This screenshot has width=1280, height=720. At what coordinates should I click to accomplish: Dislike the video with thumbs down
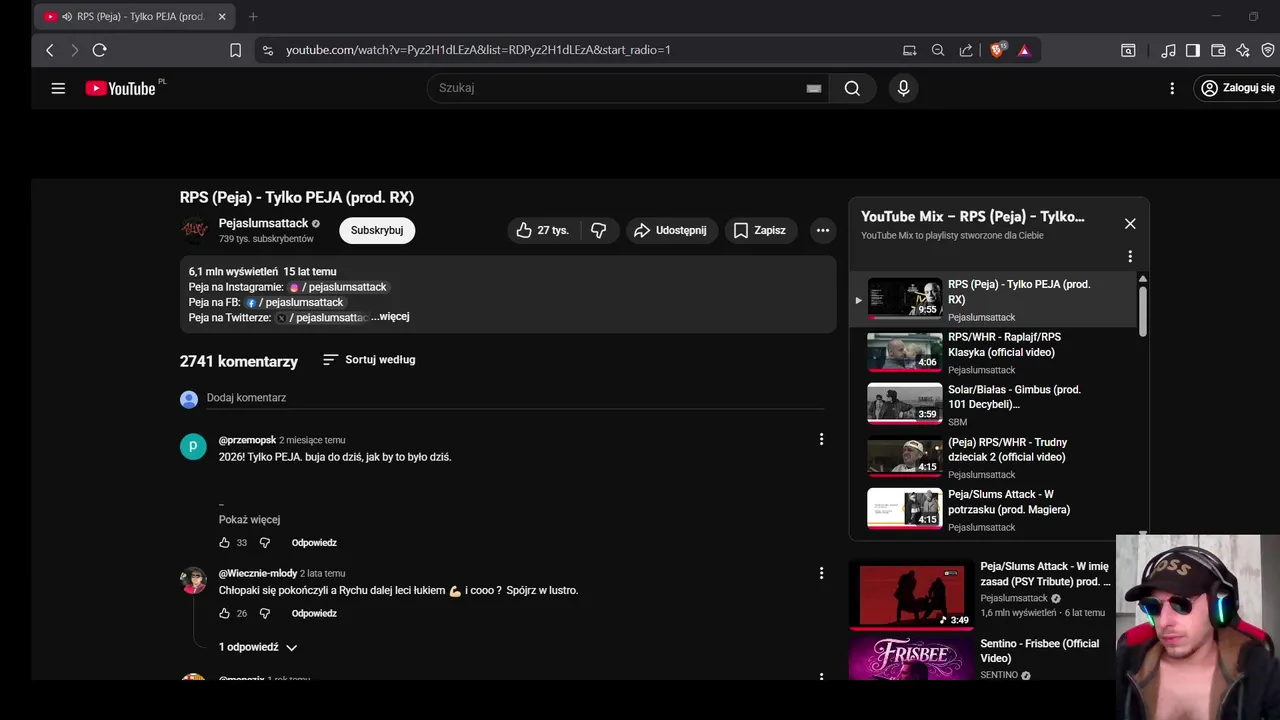(599, 230)
